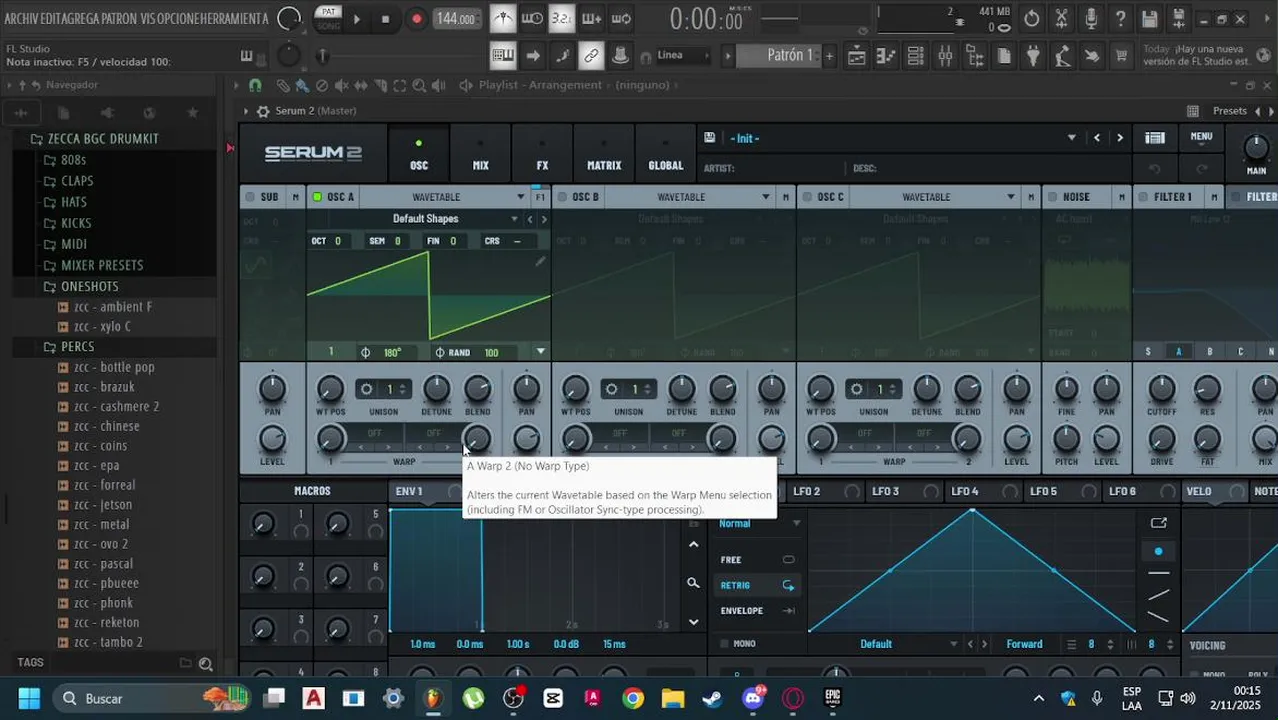Switch the PAT/SONG mode toggle
The height and width of the screenshot is (720, 1278).
click(x=327, y=18)
